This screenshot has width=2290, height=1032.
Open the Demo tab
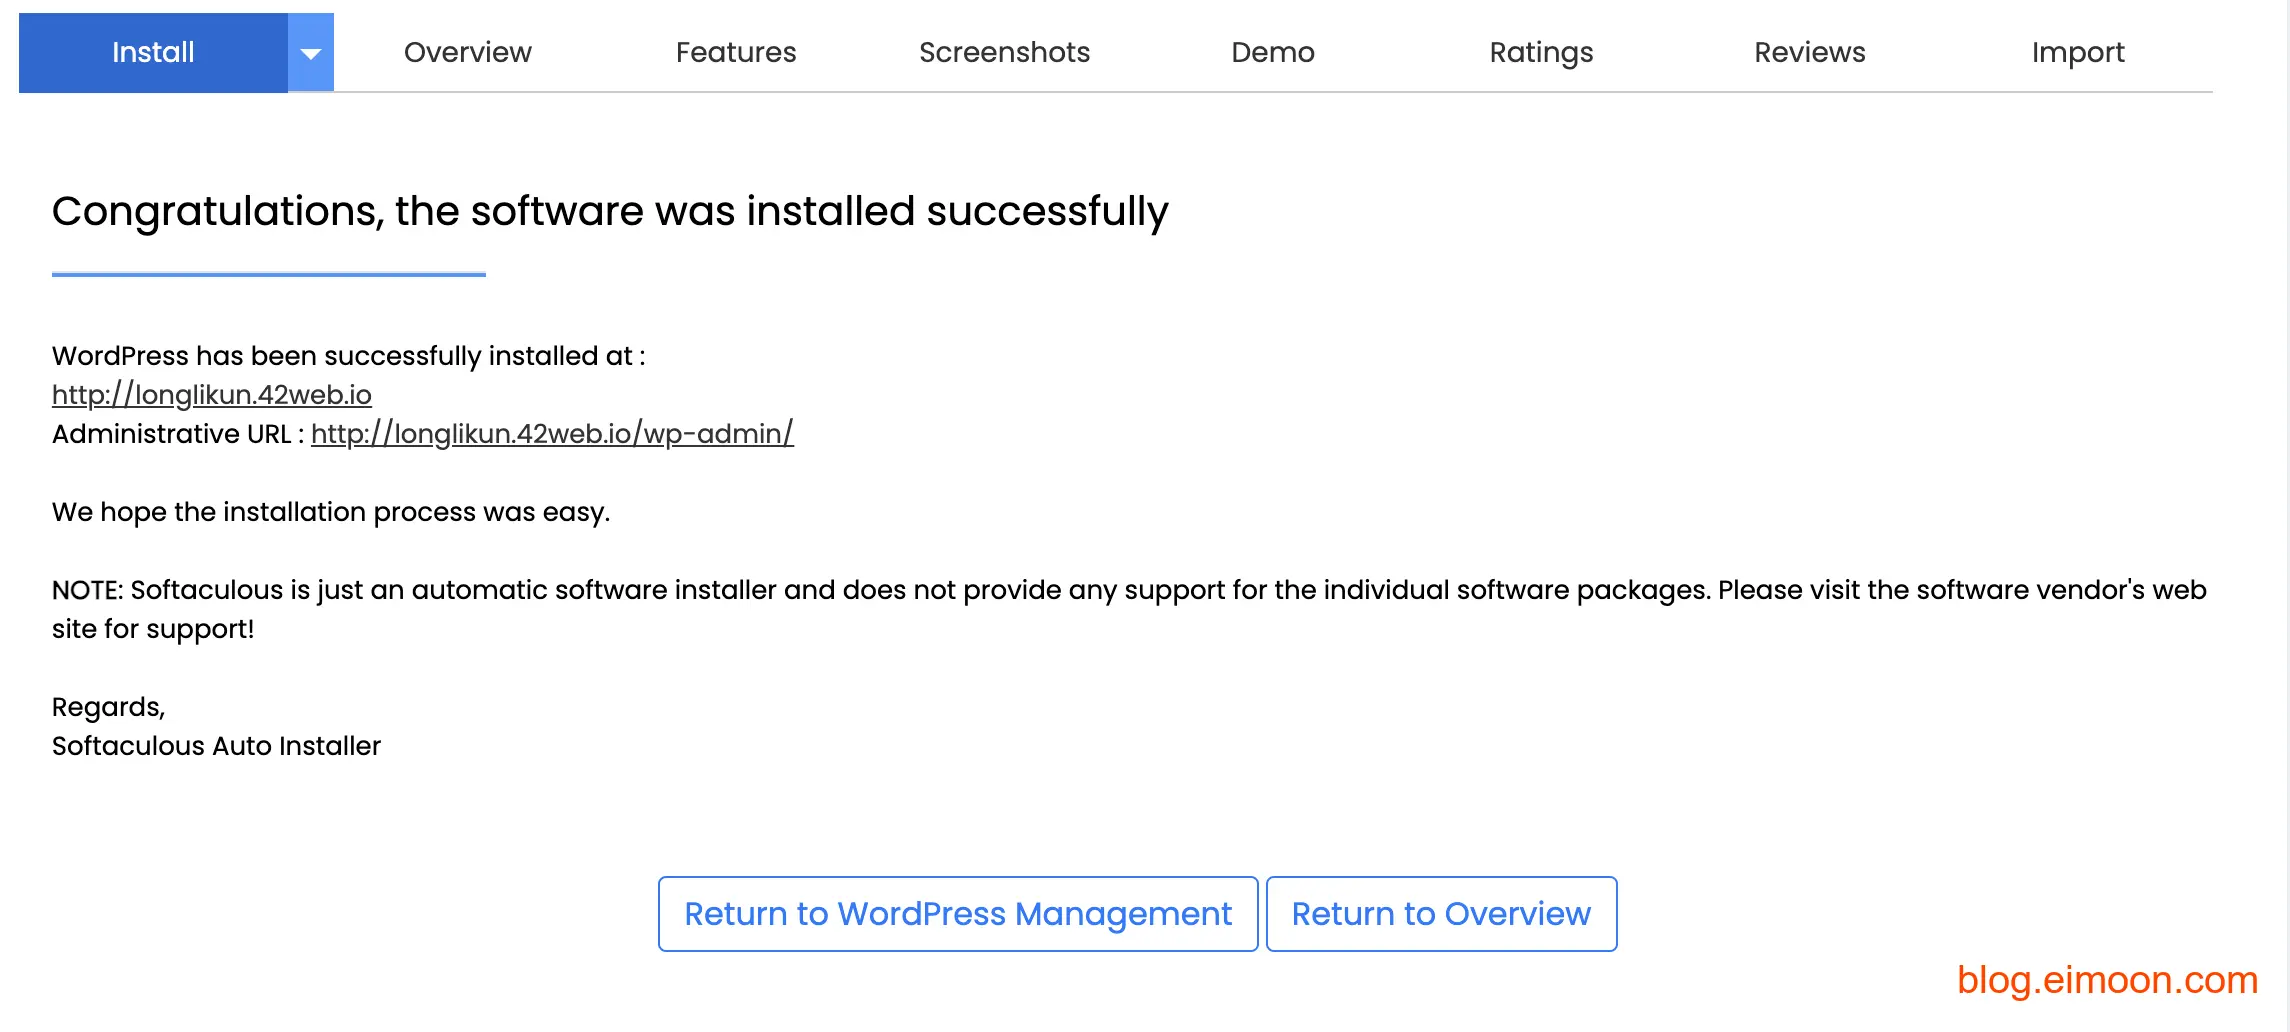pos(1272,53)
